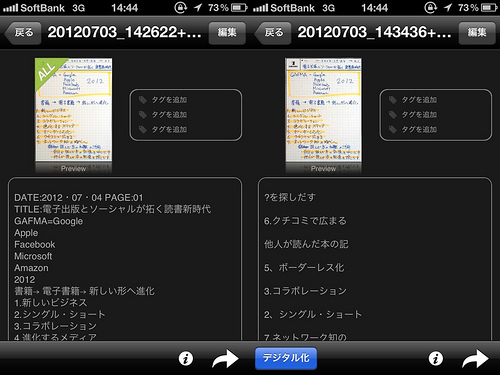Tap the GAFMA=Google line
Viewport: 500px width, 375px height.
[x=49, y=221]
